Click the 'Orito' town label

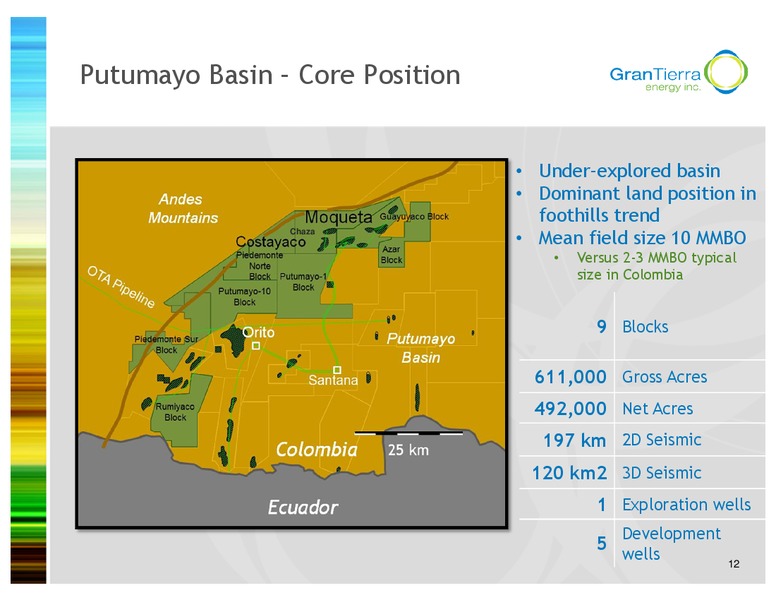coord(258,332)
